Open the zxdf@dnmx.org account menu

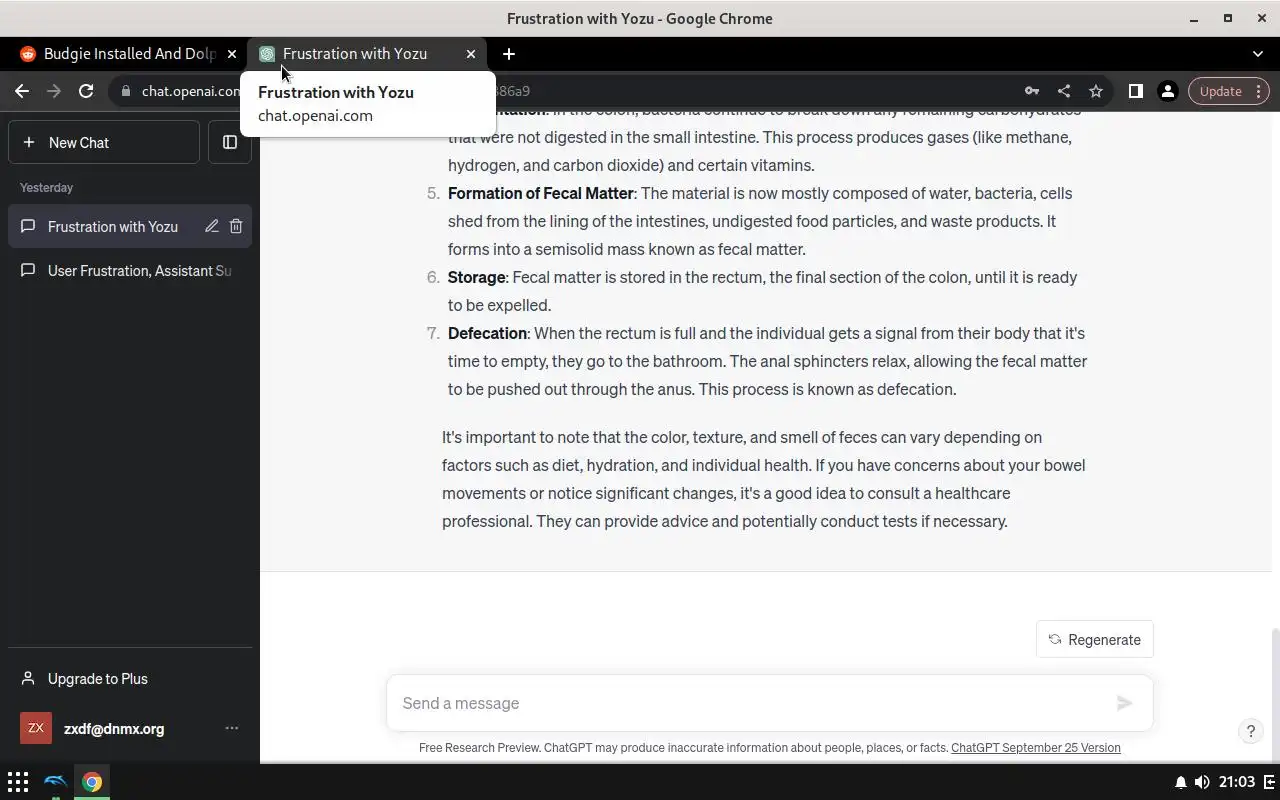[x=130, y=729]
